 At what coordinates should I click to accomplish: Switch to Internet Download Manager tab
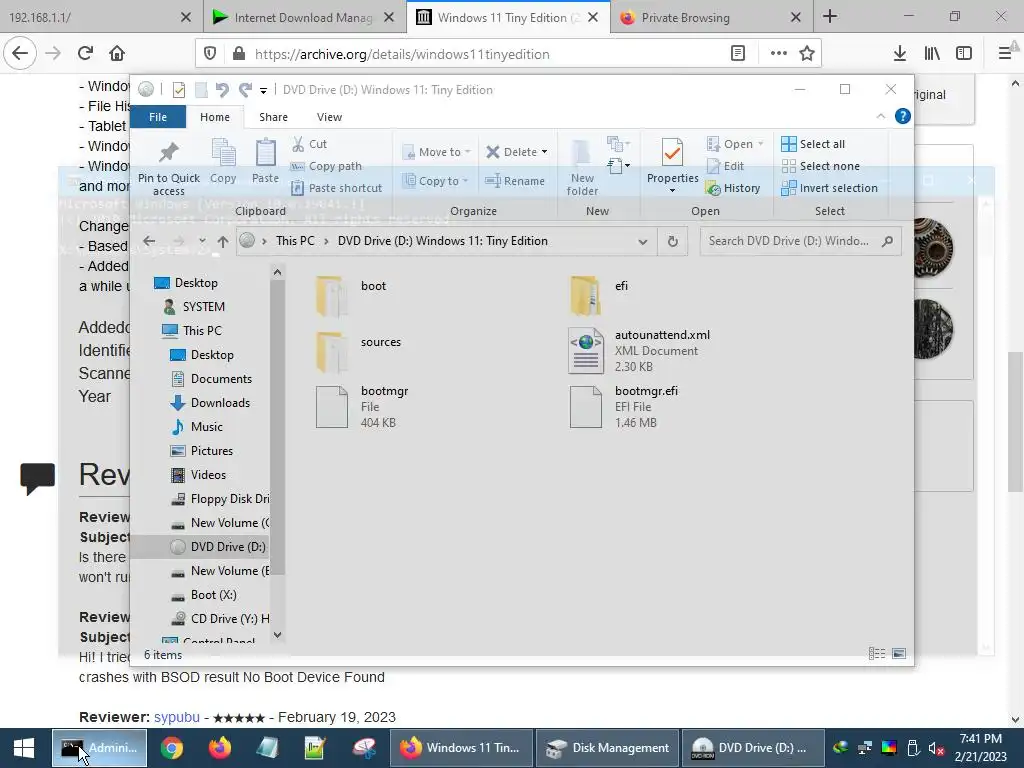304,18
